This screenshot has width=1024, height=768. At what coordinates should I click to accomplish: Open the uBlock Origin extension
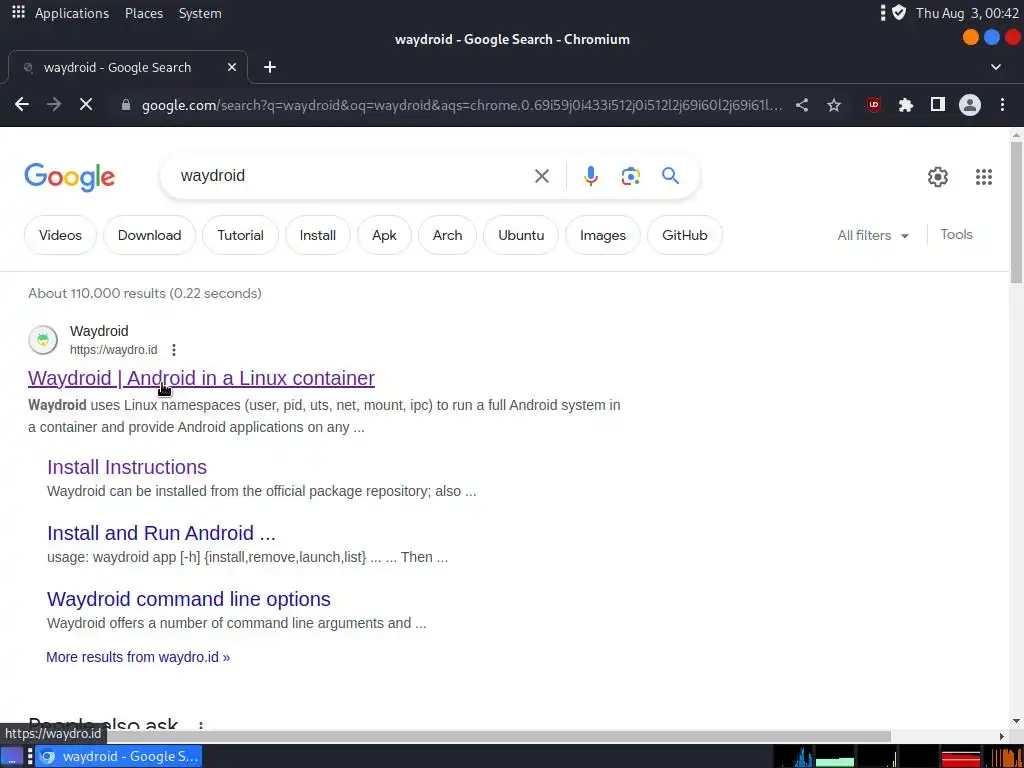pos(873,104)
